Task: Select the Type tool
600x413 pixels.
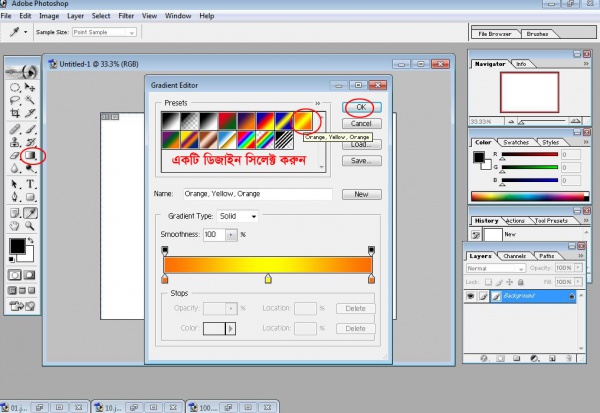Action: coord(30,184)
